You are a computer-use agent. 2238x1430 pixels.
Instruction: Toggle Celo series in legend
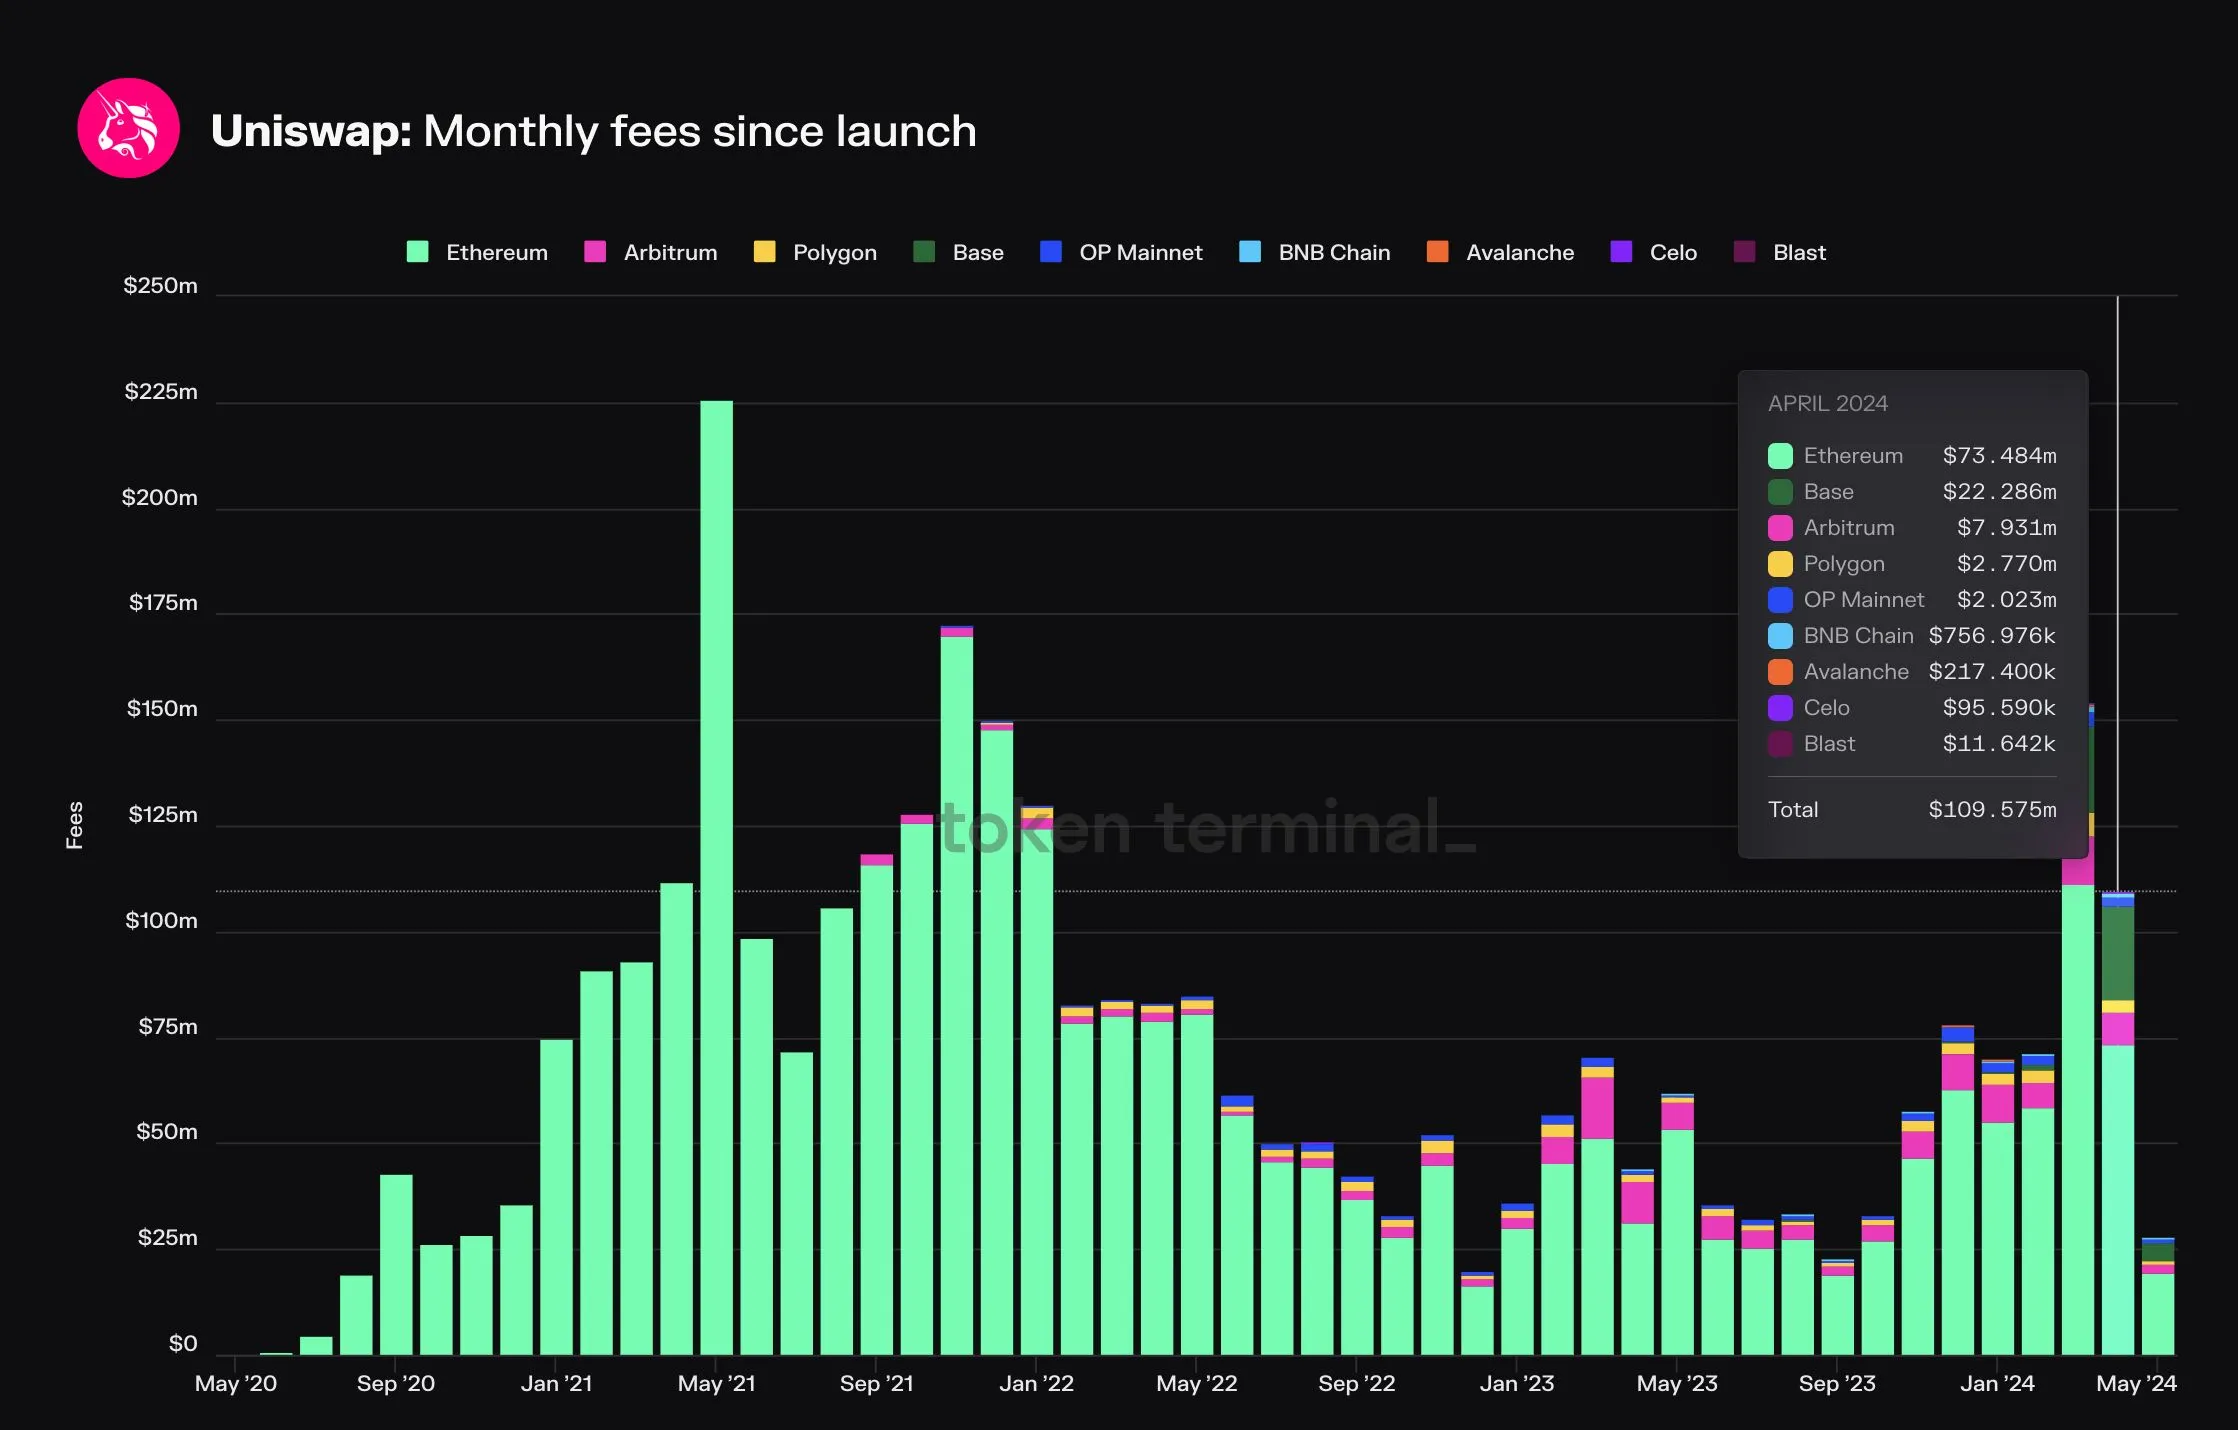click(x=1654, y=252)
